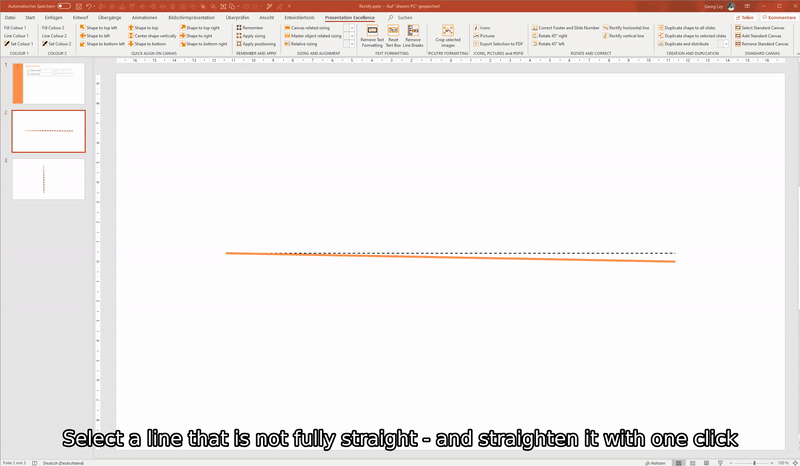The width and height of the screenshot is (800, 466).
Task: Switch to Bildschirmpräsentation tab
Action: pos(191,17)
